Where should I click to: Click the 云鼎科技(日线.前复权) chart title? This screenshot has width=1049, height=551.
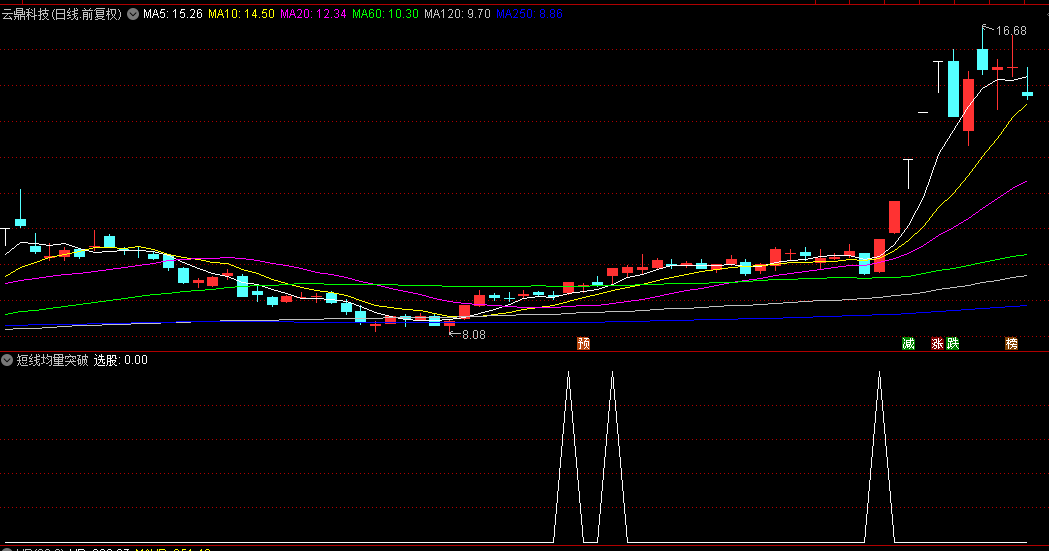click(x=62, y=15)
